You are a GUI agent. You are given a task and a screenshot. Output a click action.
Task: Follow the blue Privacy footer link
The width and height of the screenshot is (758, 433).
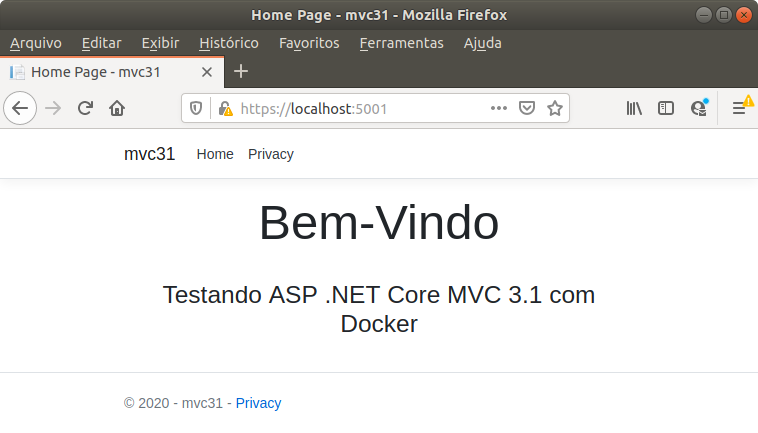point(258,403)
